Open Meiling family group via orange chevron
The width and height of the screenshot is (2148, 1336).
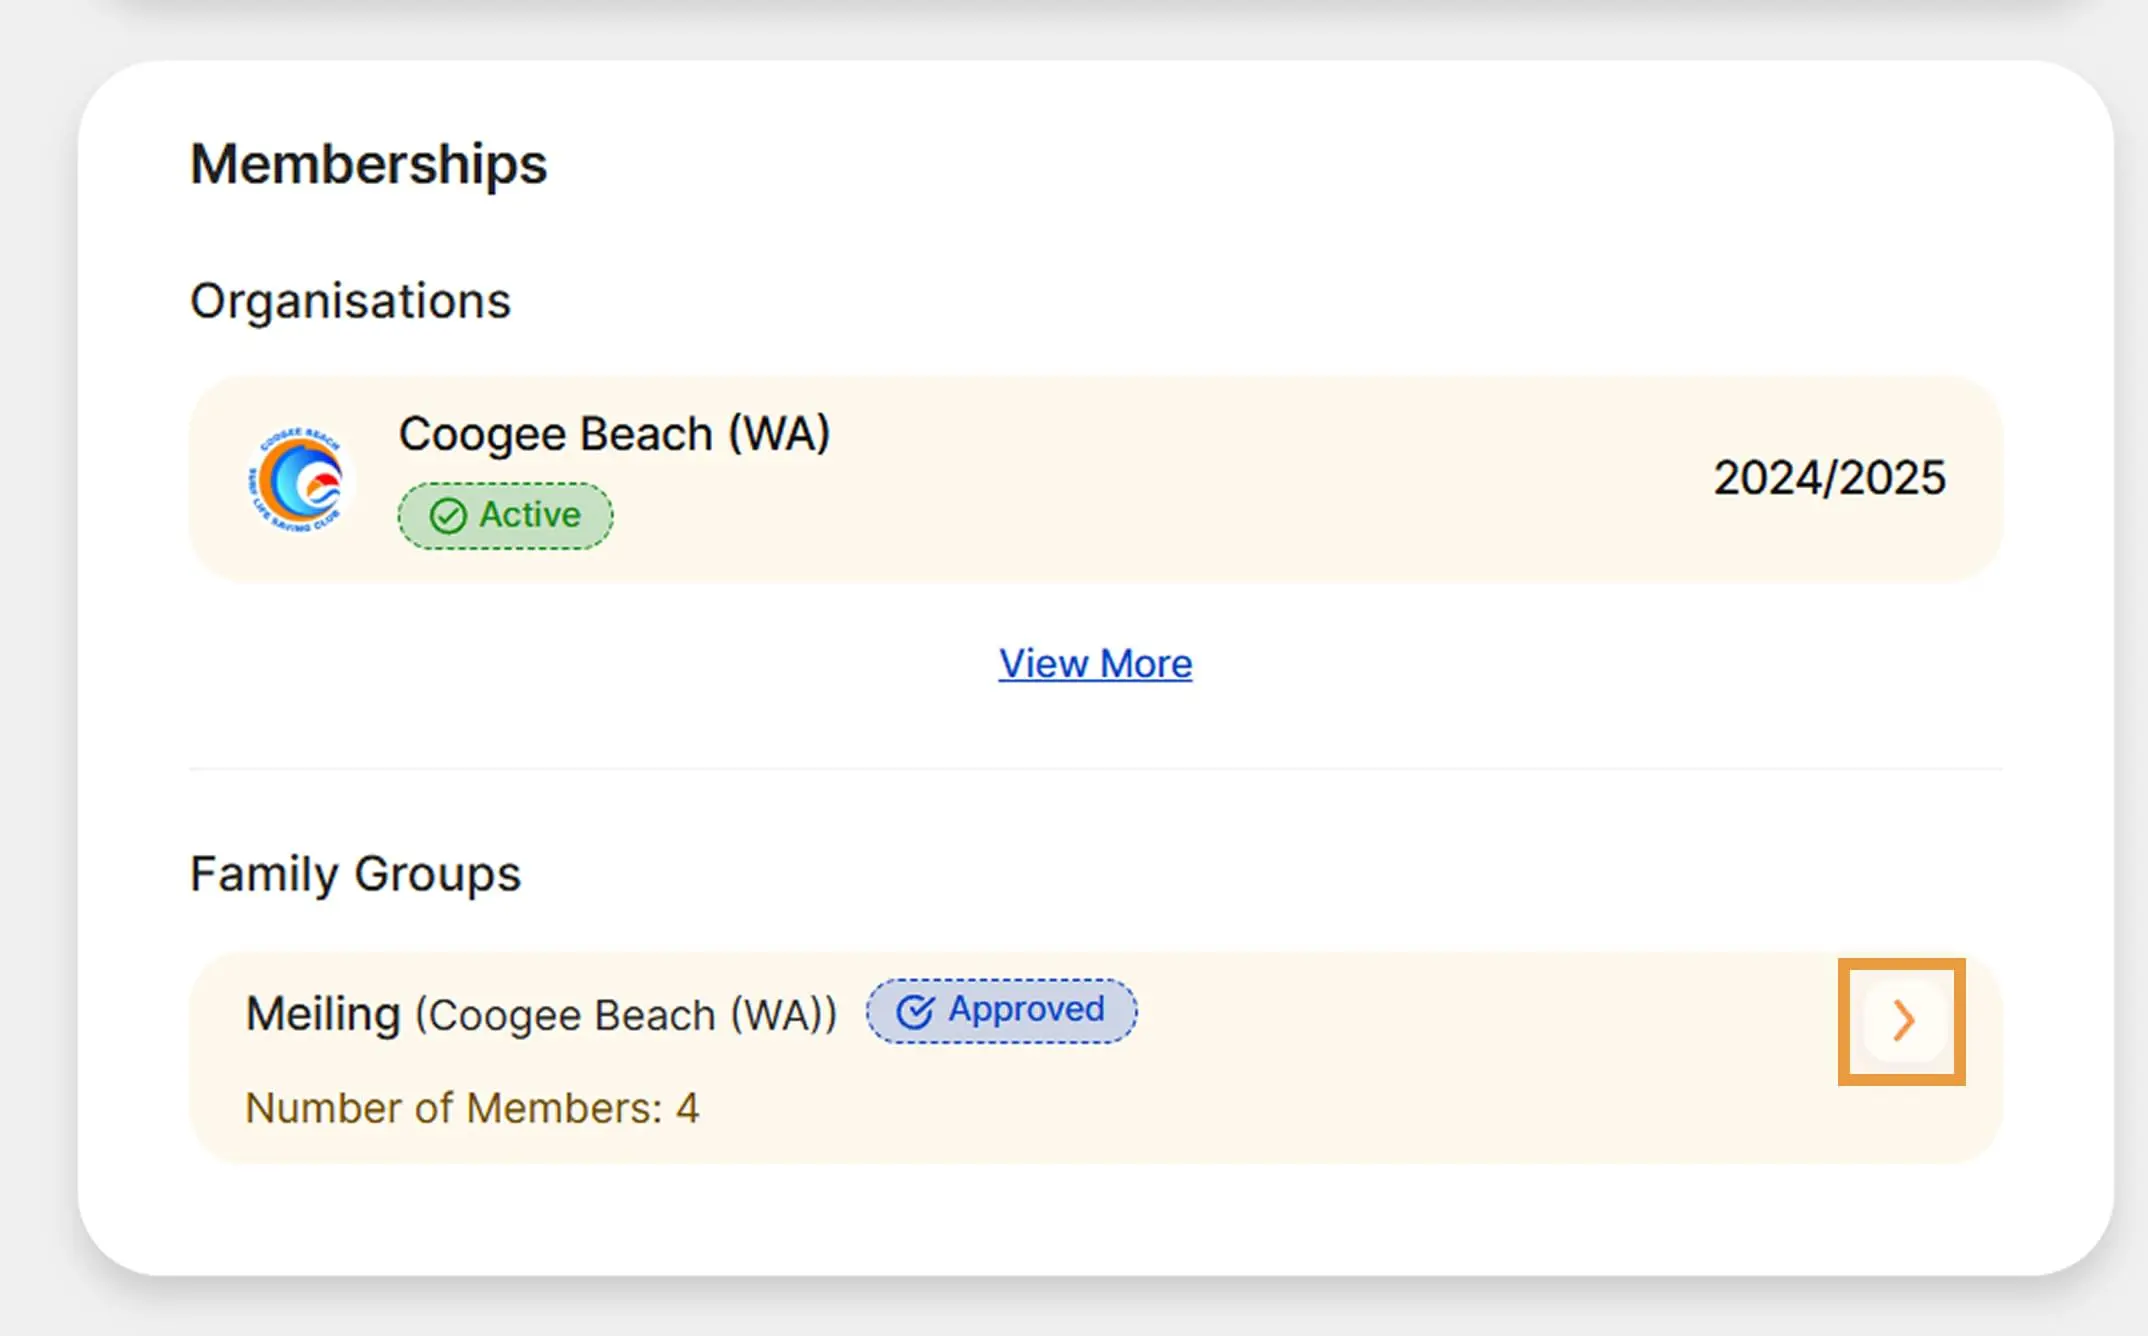pos(1902,1021)
